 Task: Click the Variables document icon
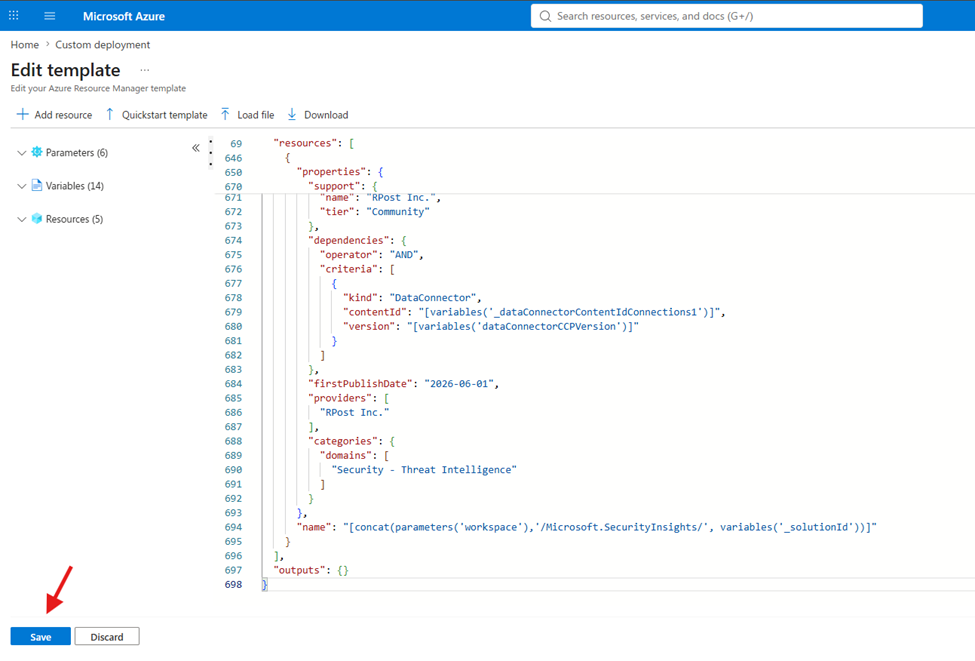[x=37, y=185]
